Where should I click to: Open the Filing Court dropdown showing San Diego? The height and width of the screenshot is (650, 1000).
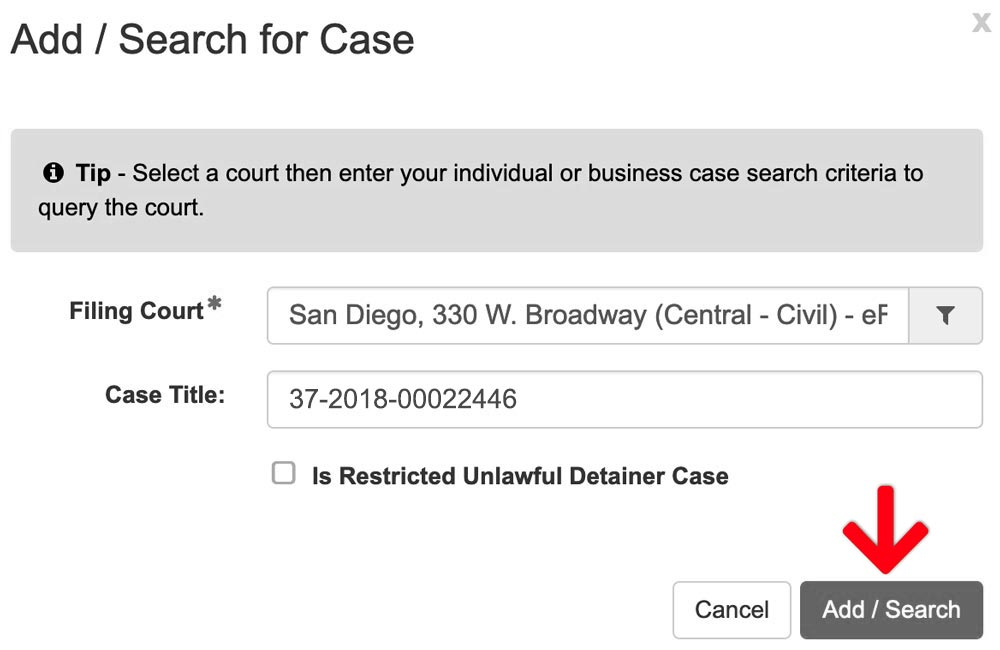pos(587,316)
